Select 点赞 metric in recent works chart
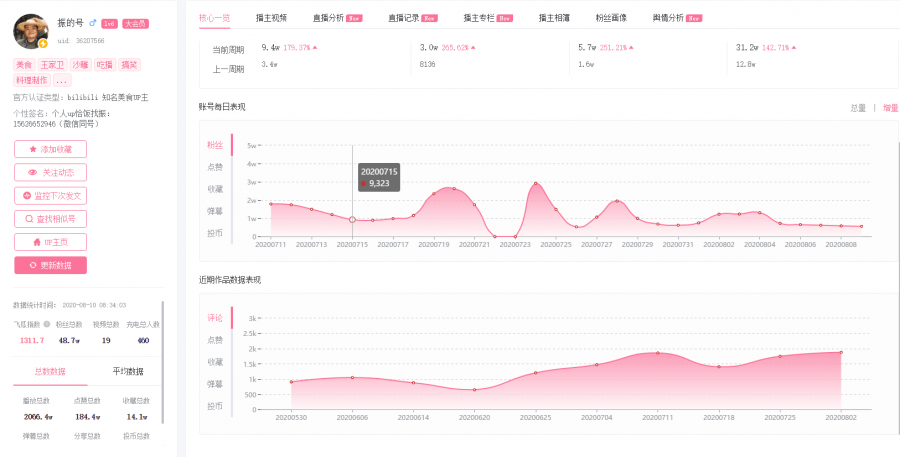Screen dimensions: 900x457 click(x=215, y=340)
